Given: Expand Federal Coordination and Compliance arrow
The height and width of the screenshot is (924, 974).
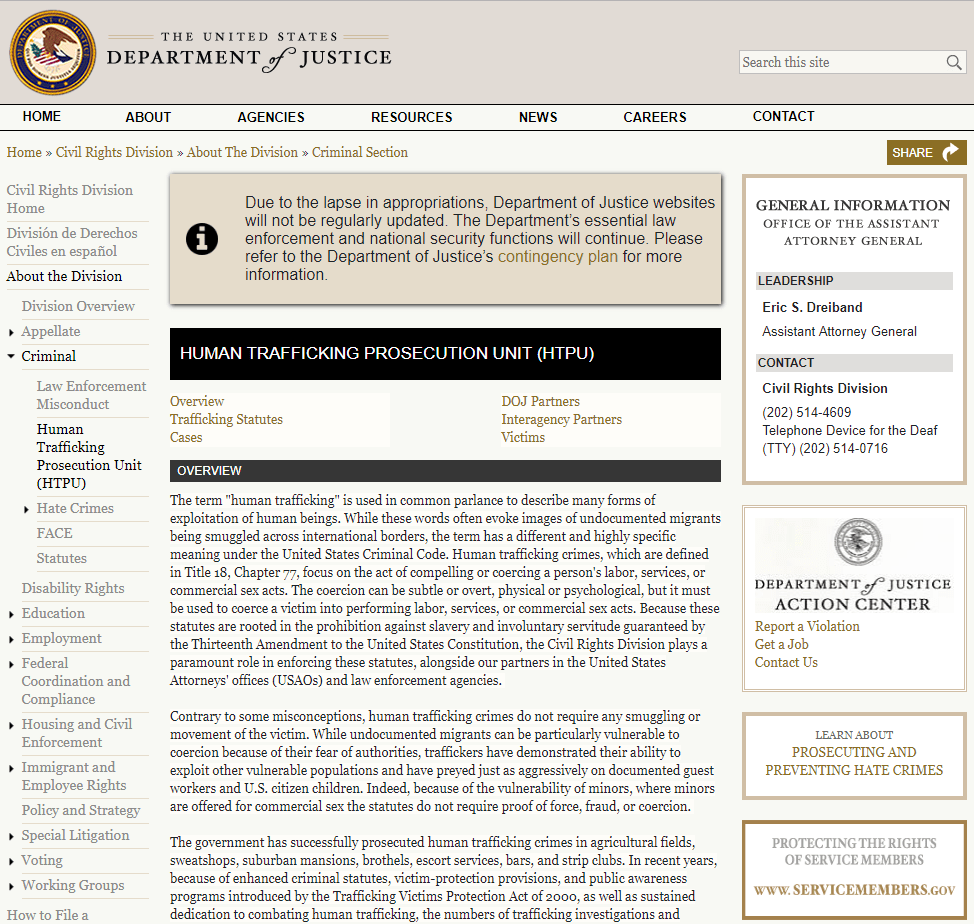Looking at the screenshot, I should coord(11,664).
